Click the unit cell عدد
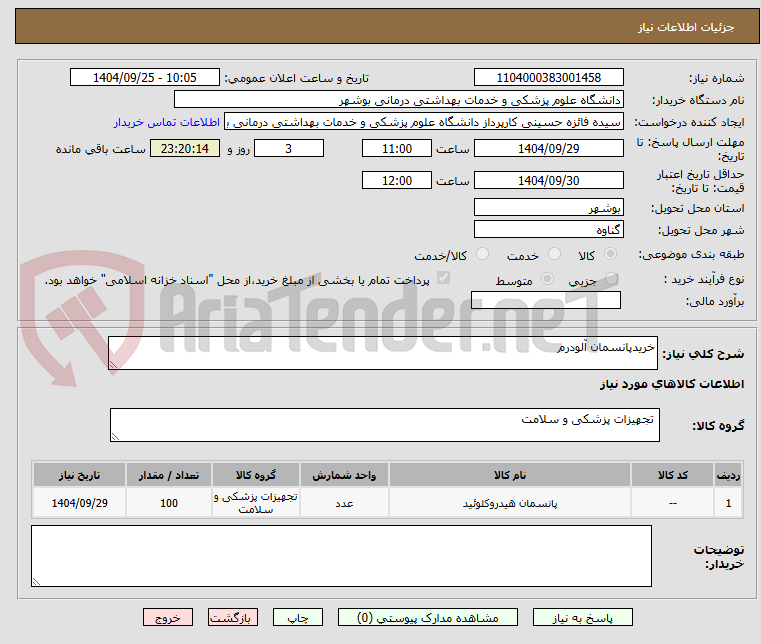The width and height of the screenshot is (761, 644). pyautogui.click(x=344, y=503)
